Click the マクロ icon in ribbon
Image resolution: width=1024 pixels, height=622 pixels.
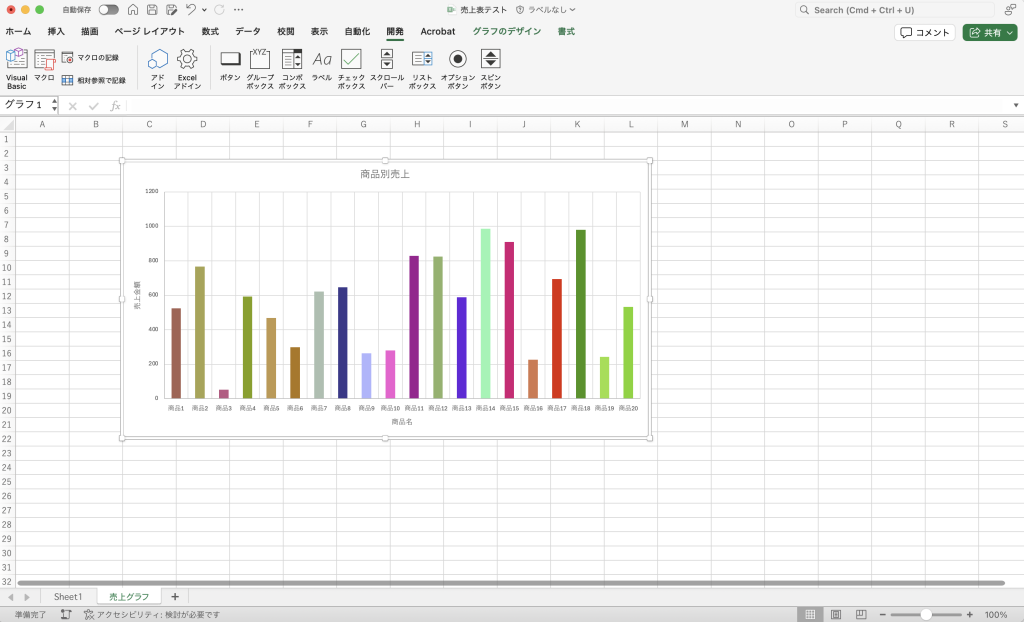tap(44, 65)
